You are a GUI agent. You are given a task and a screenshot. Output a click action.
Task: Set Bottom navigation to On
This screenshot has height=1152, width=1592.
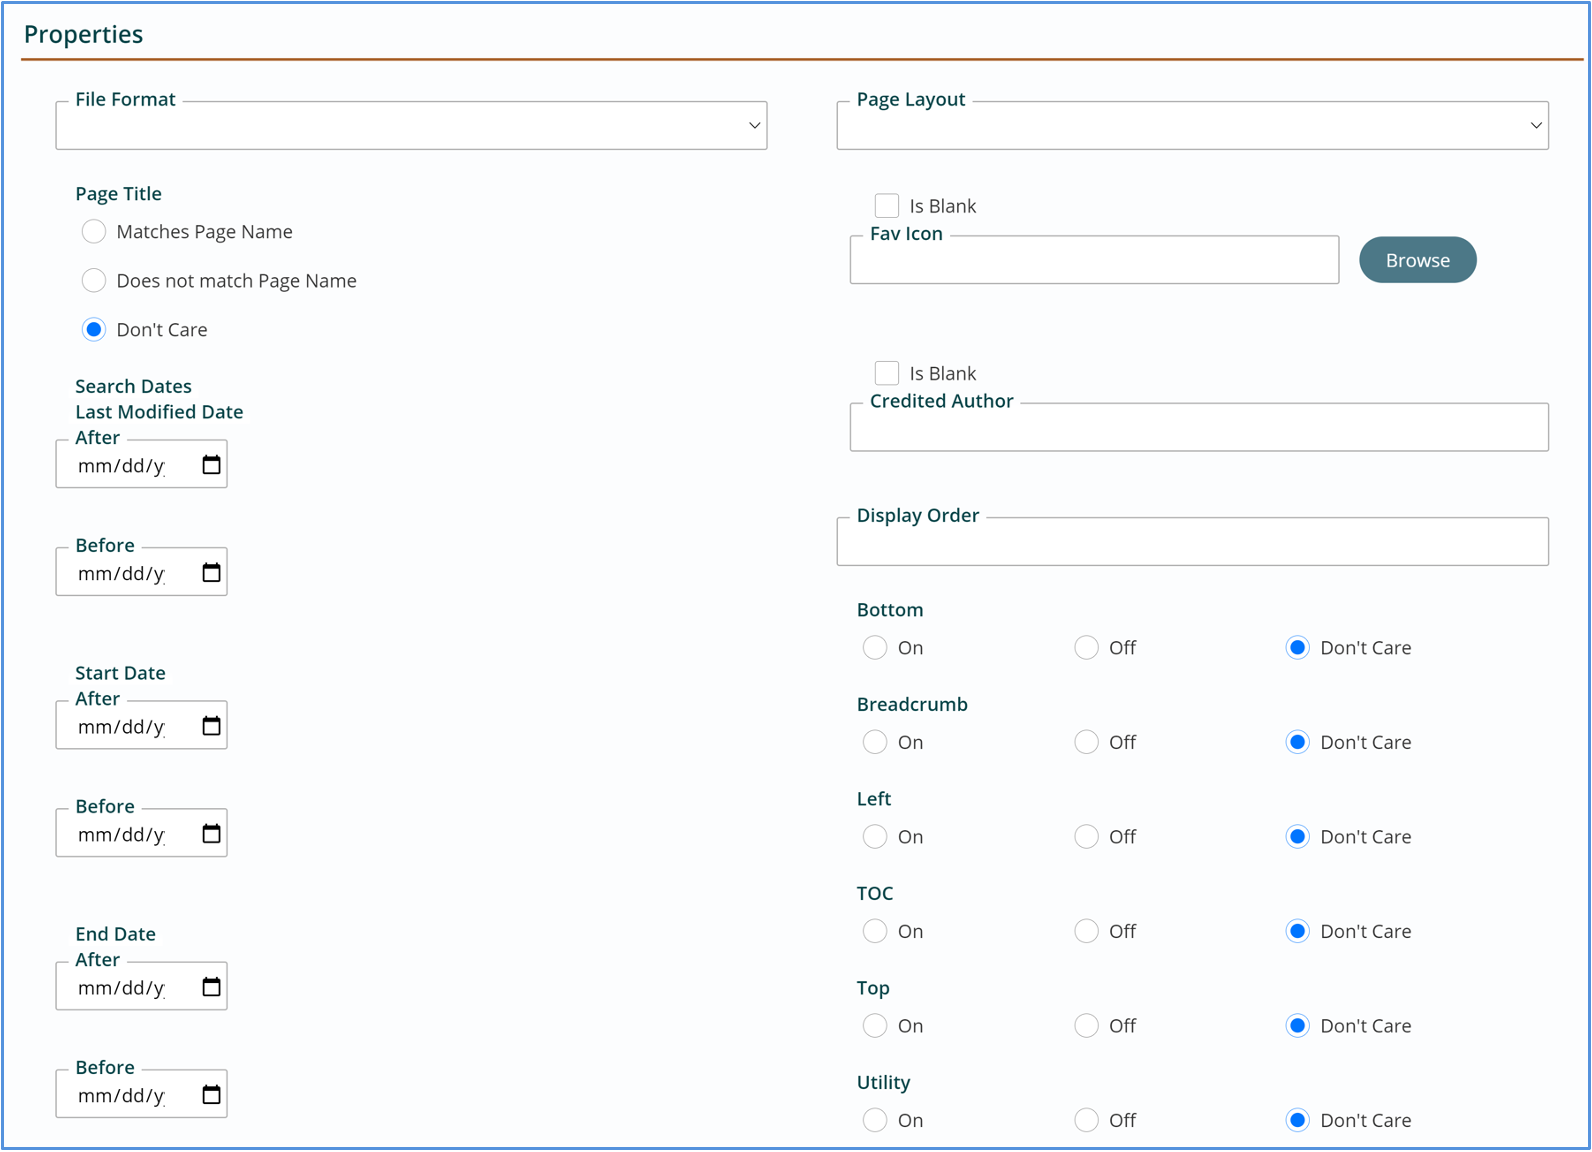pos(875,648)
